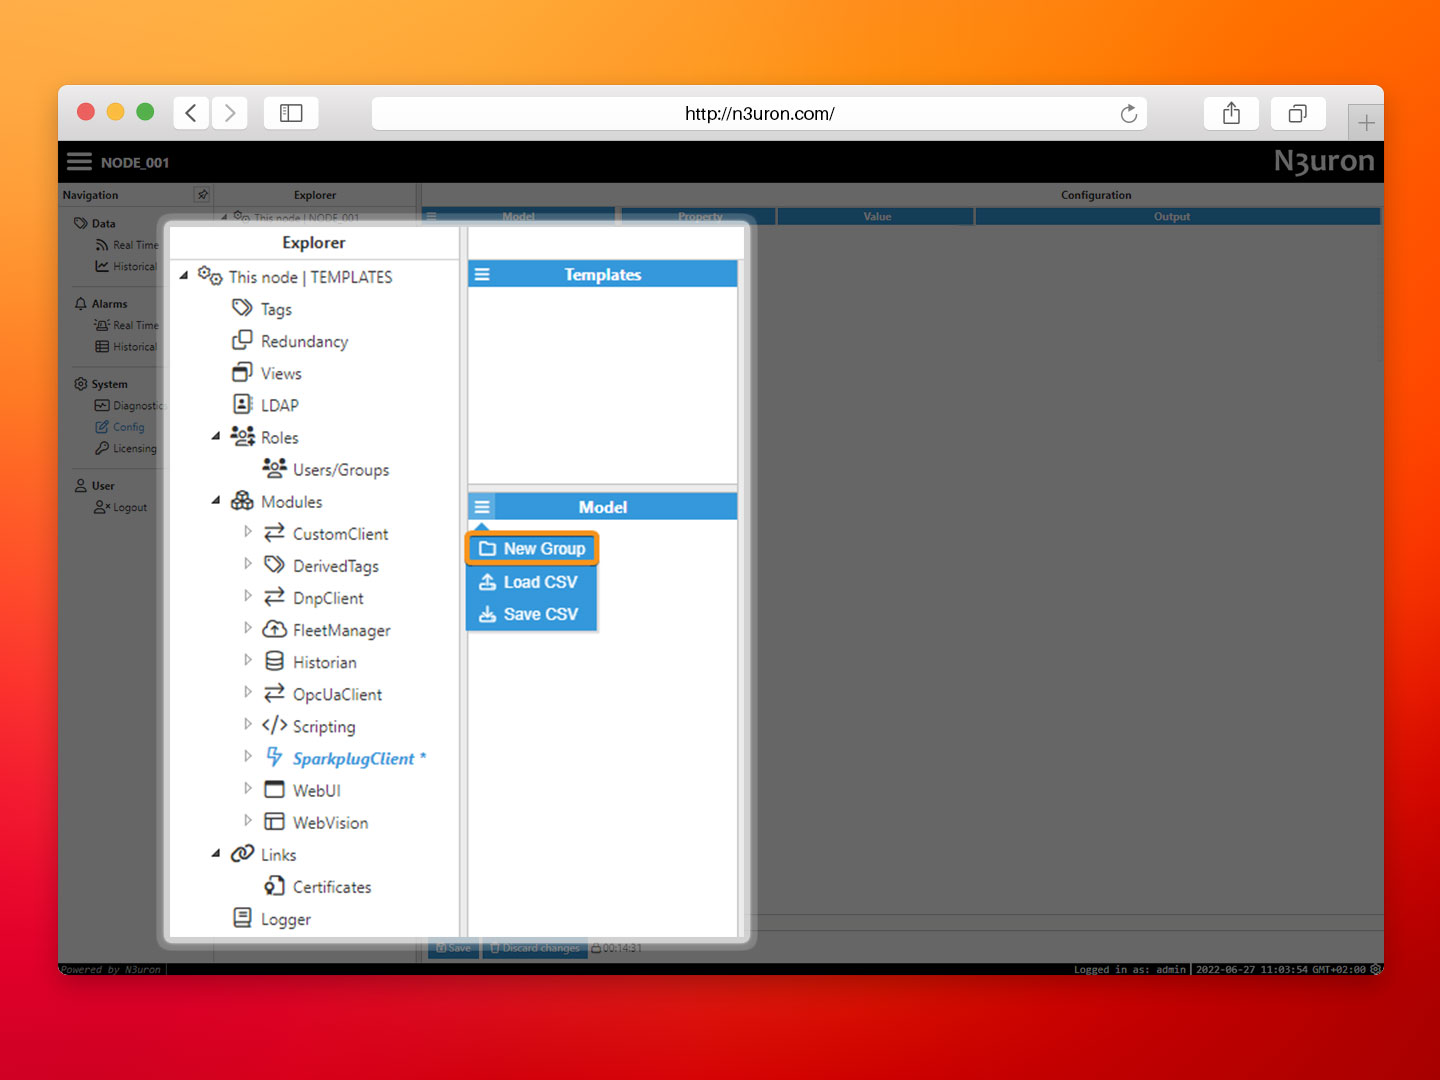Click the Tags icon in Explorer

242,308
